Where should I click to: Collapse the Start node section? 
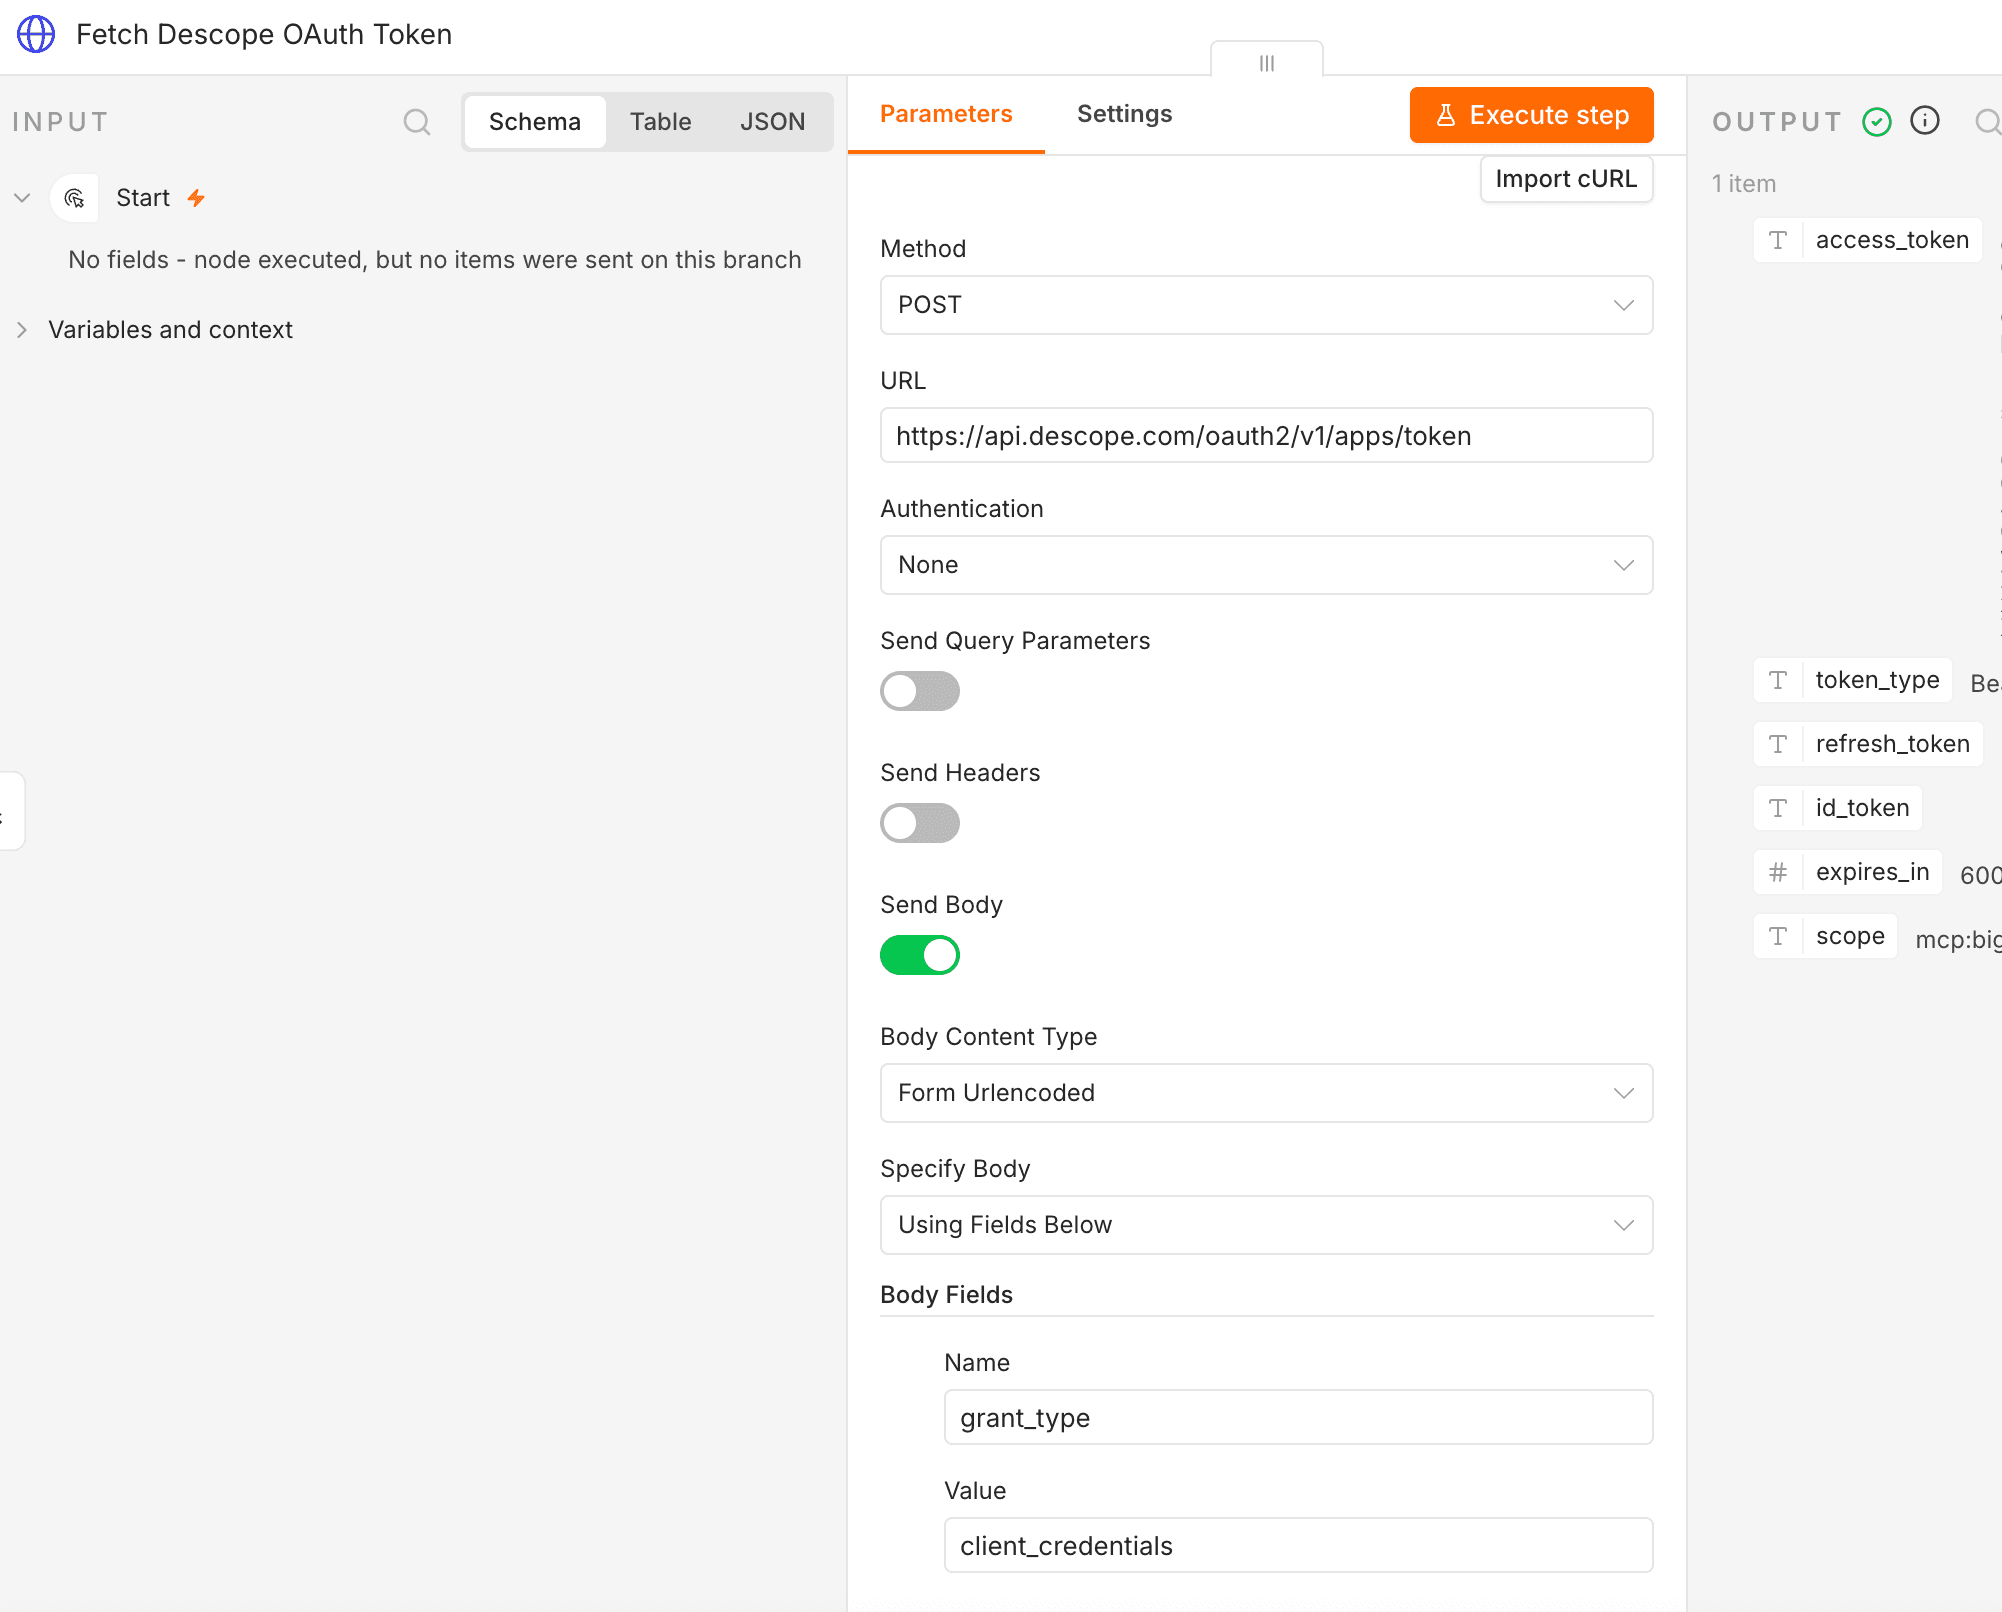click(22, 198)
